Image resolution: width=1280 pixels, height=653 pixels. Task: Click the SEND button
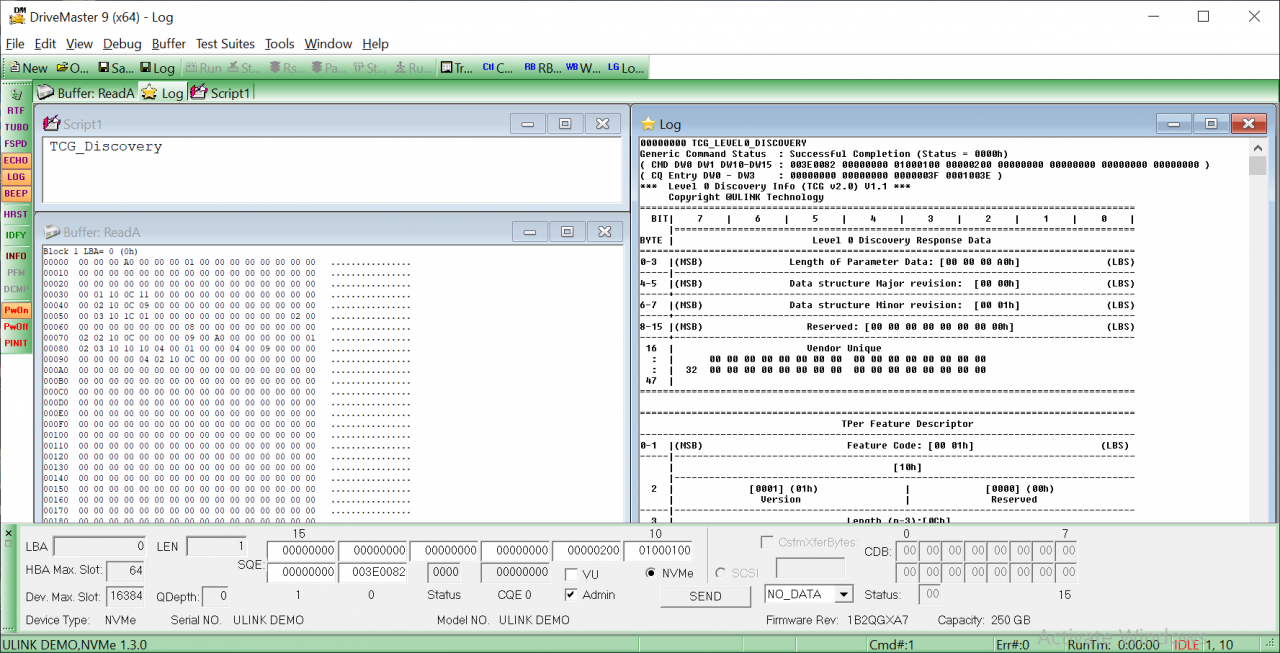pos(705,596)
